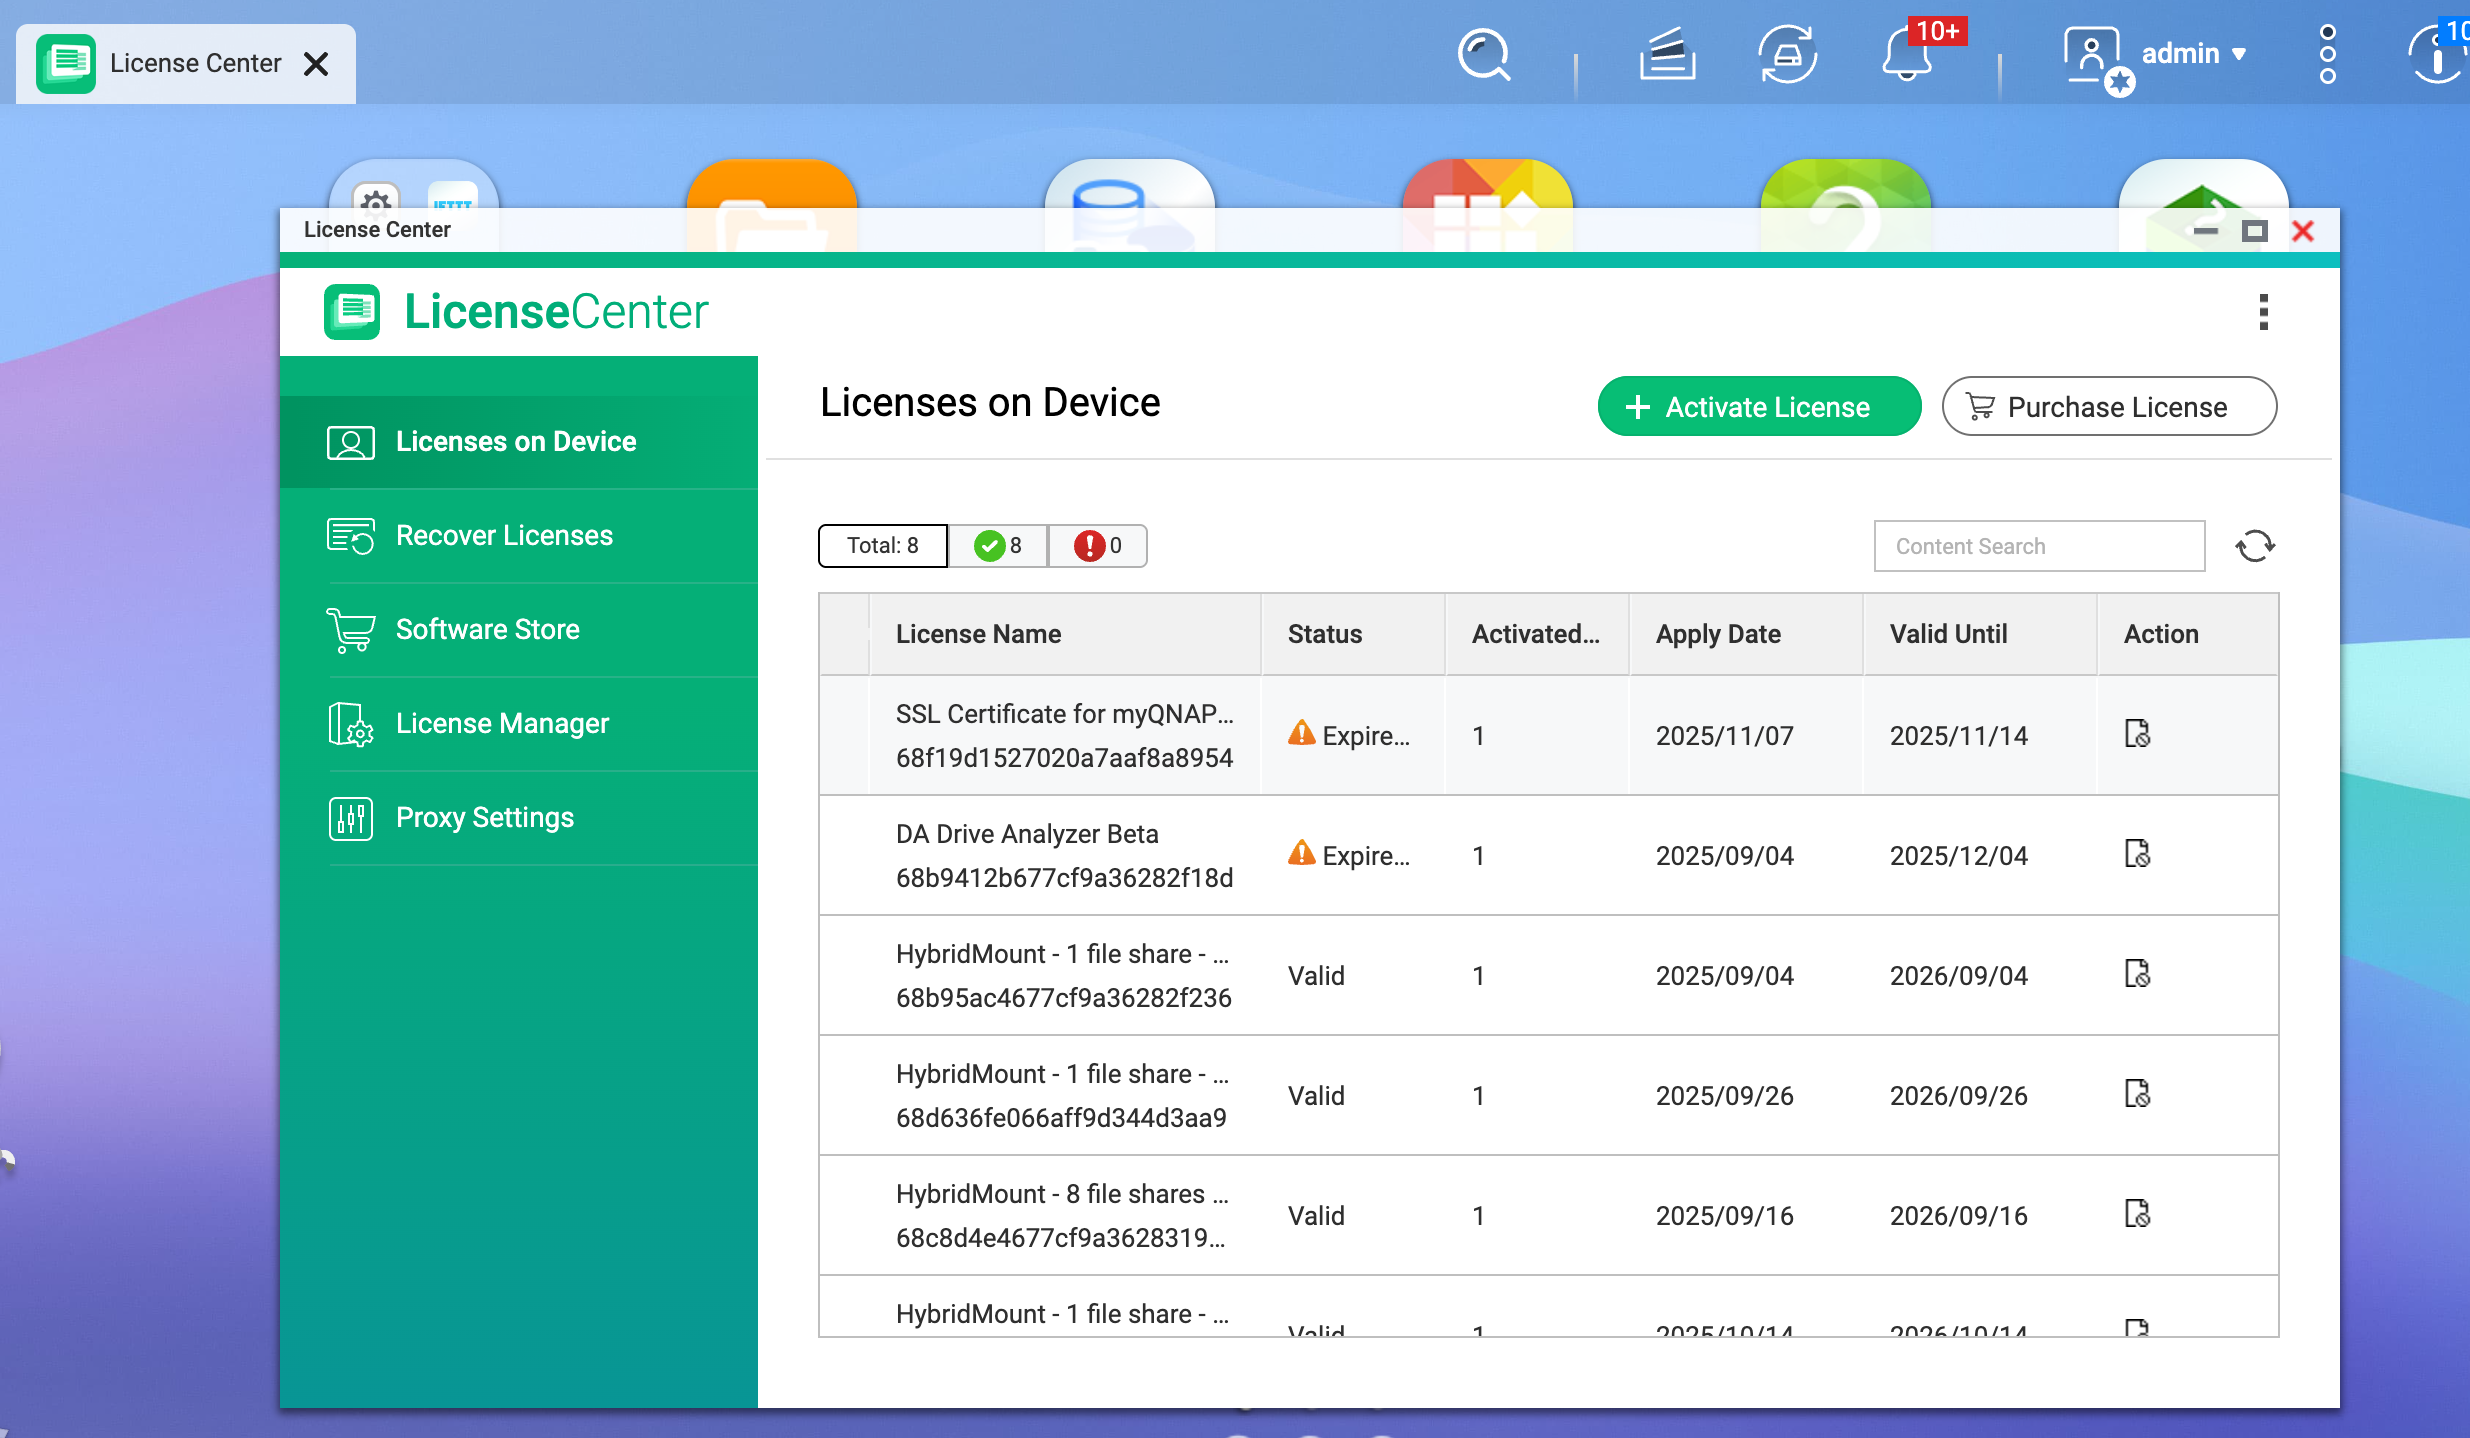This screenshot has height=1438, width=2470.
Task: Filter by the error licenses count (0)
Action: tap(1098, 546)
